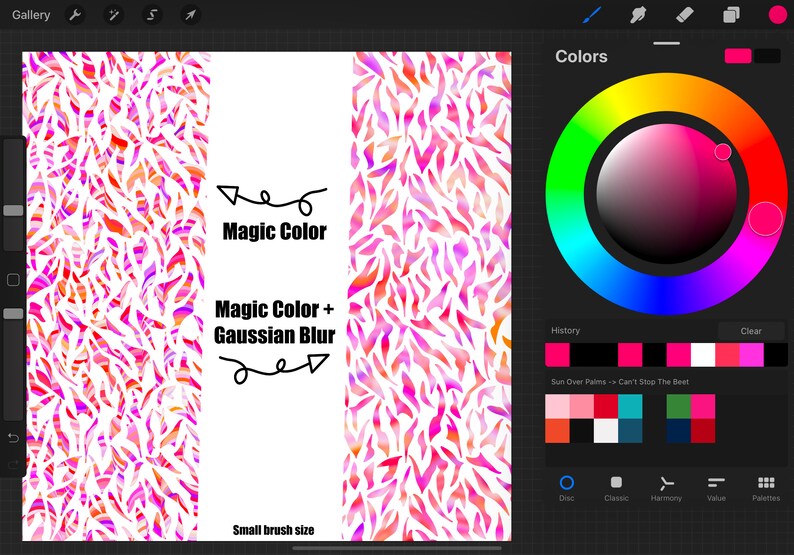The height and width of the screenshot is (555, 794).
Task: Click the saturation disc selector handle
Action: click(723, 151)
